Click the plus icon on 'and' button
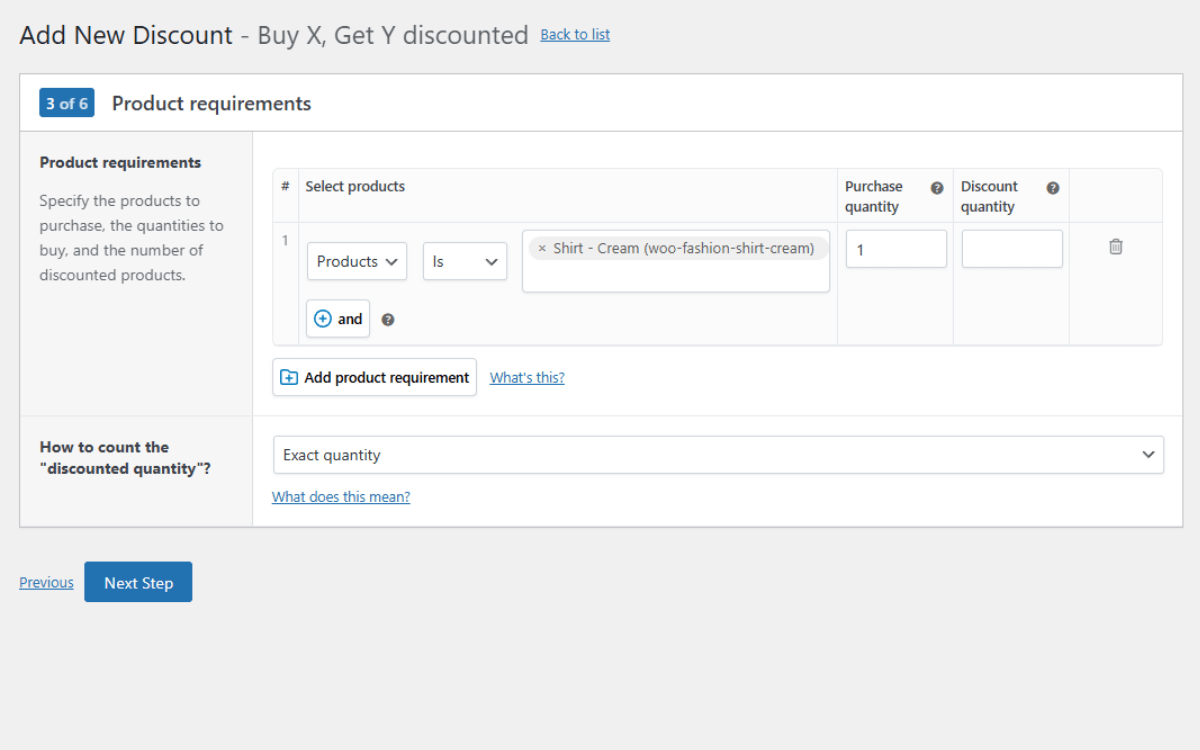The width and height of the screenshot is (1200, 750). 323,319
